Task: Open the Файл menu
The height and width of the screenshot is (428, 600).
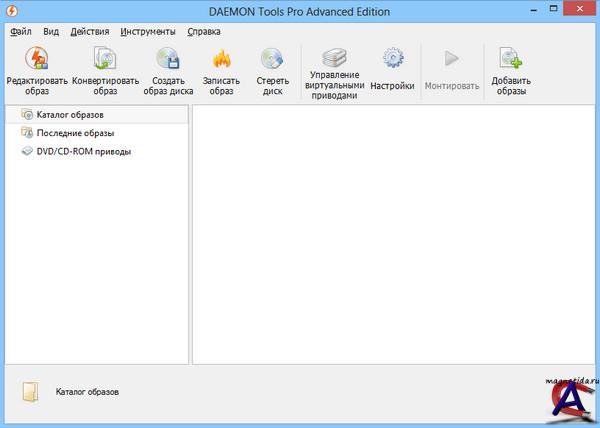Action: 21,32
